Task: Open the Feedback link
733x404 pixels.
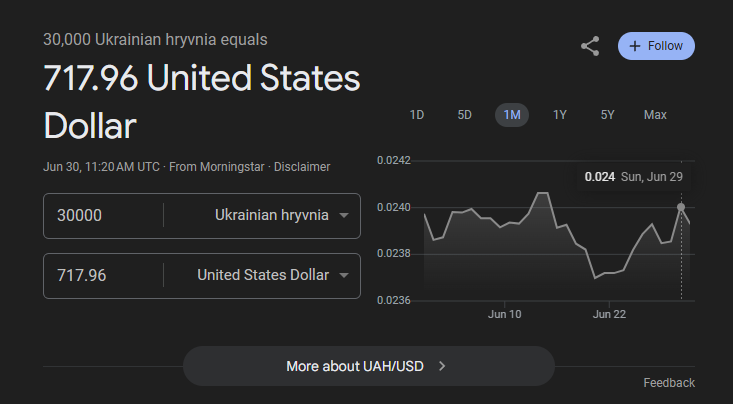Action: tap(669, 383)
